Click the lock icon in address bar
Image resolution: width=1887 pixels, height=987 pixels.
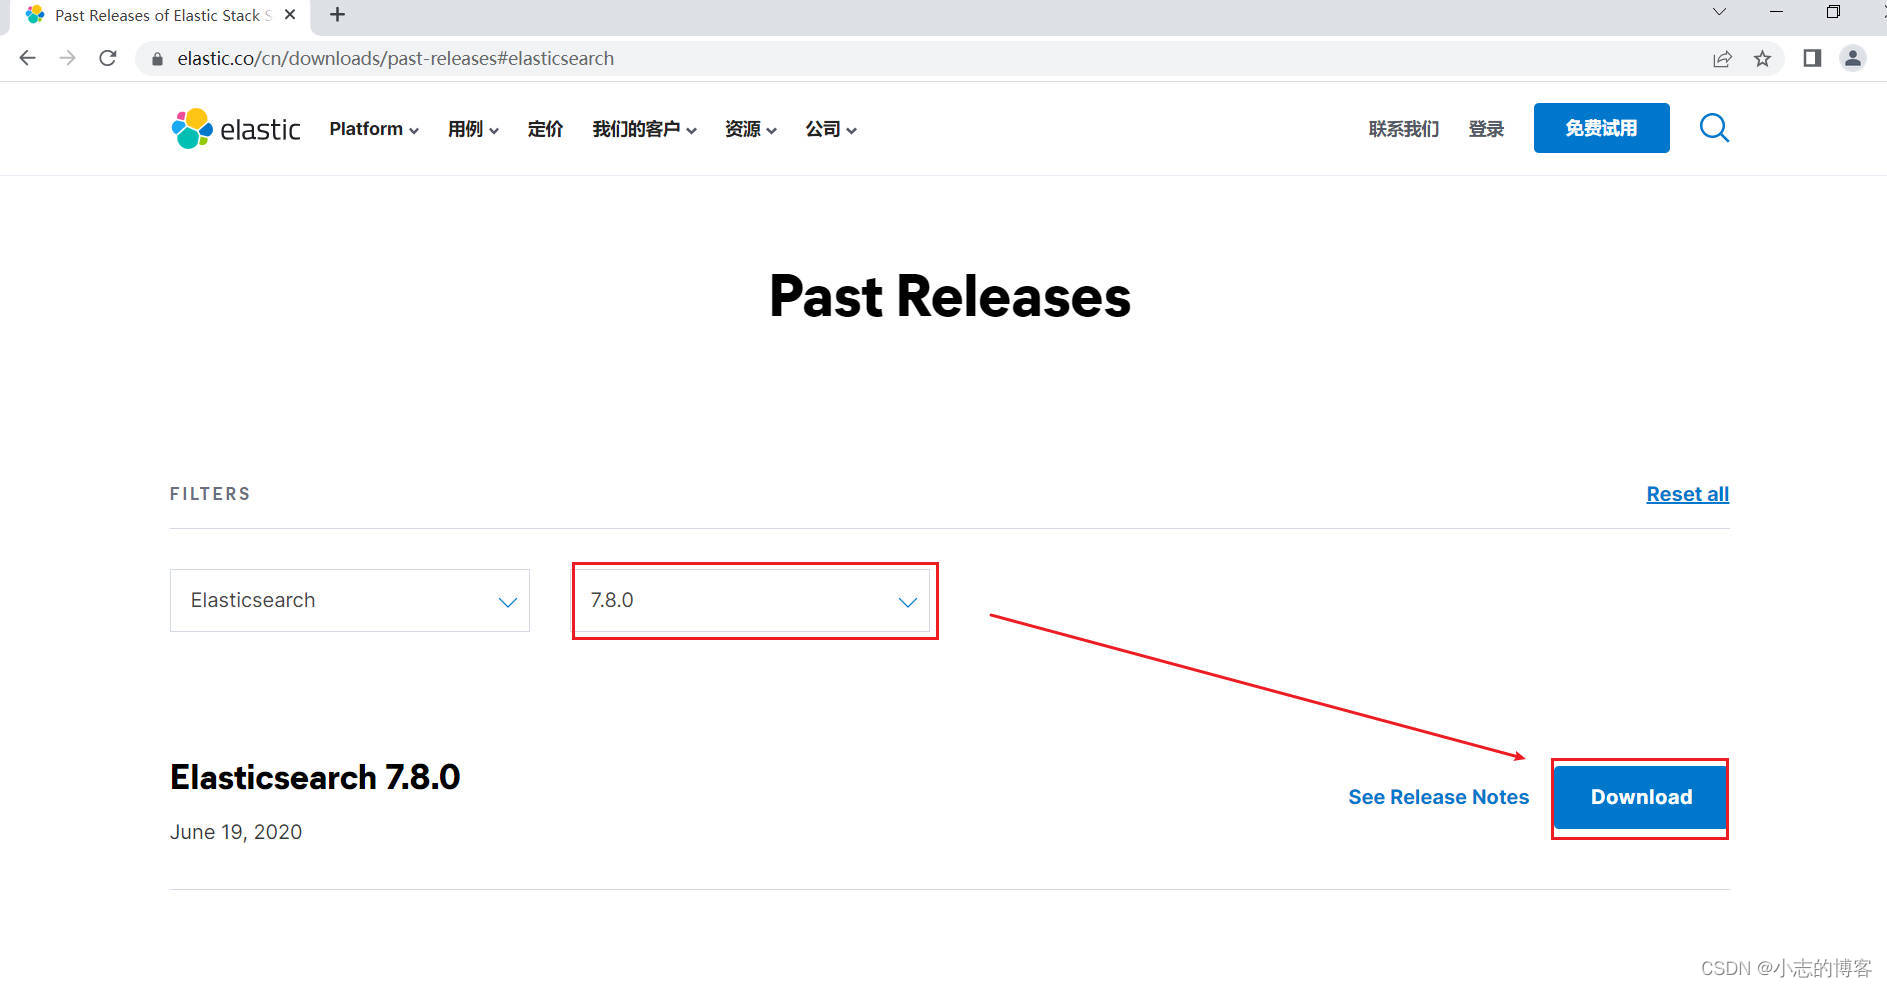[x=157, y=59]
